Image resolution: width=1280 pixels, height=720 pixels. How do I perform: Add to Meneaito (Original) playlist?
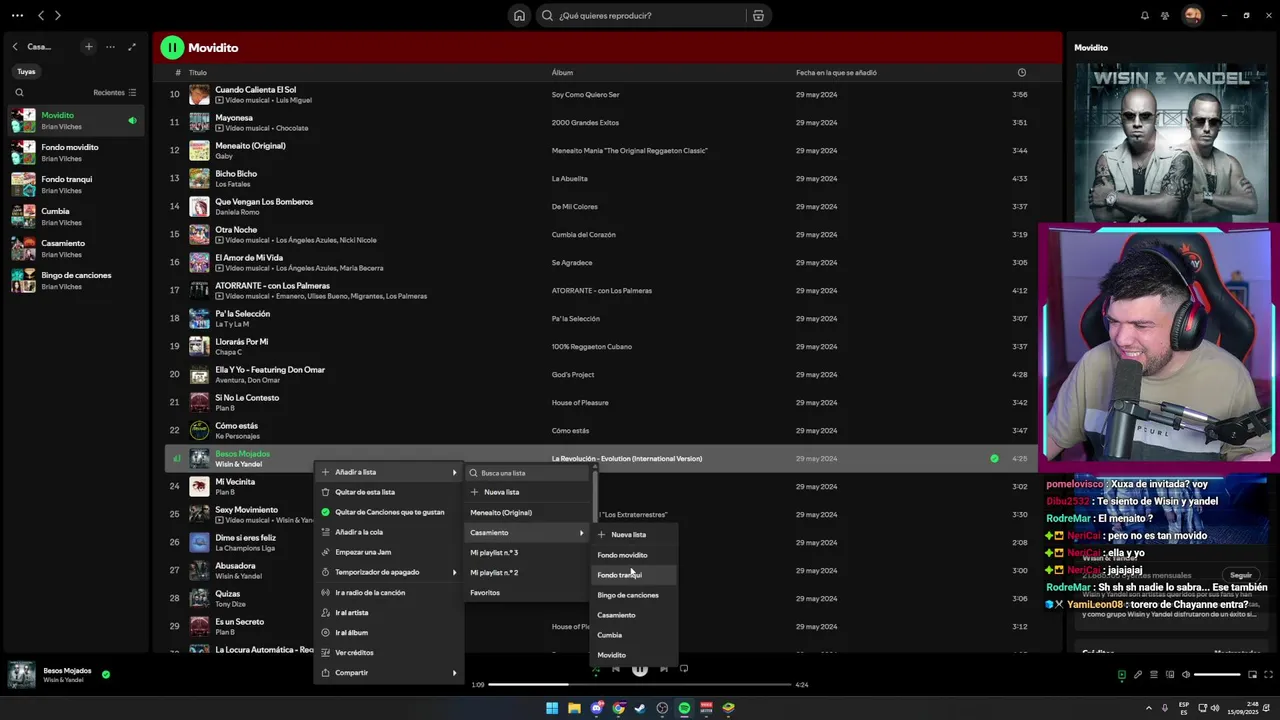[528, 512]
